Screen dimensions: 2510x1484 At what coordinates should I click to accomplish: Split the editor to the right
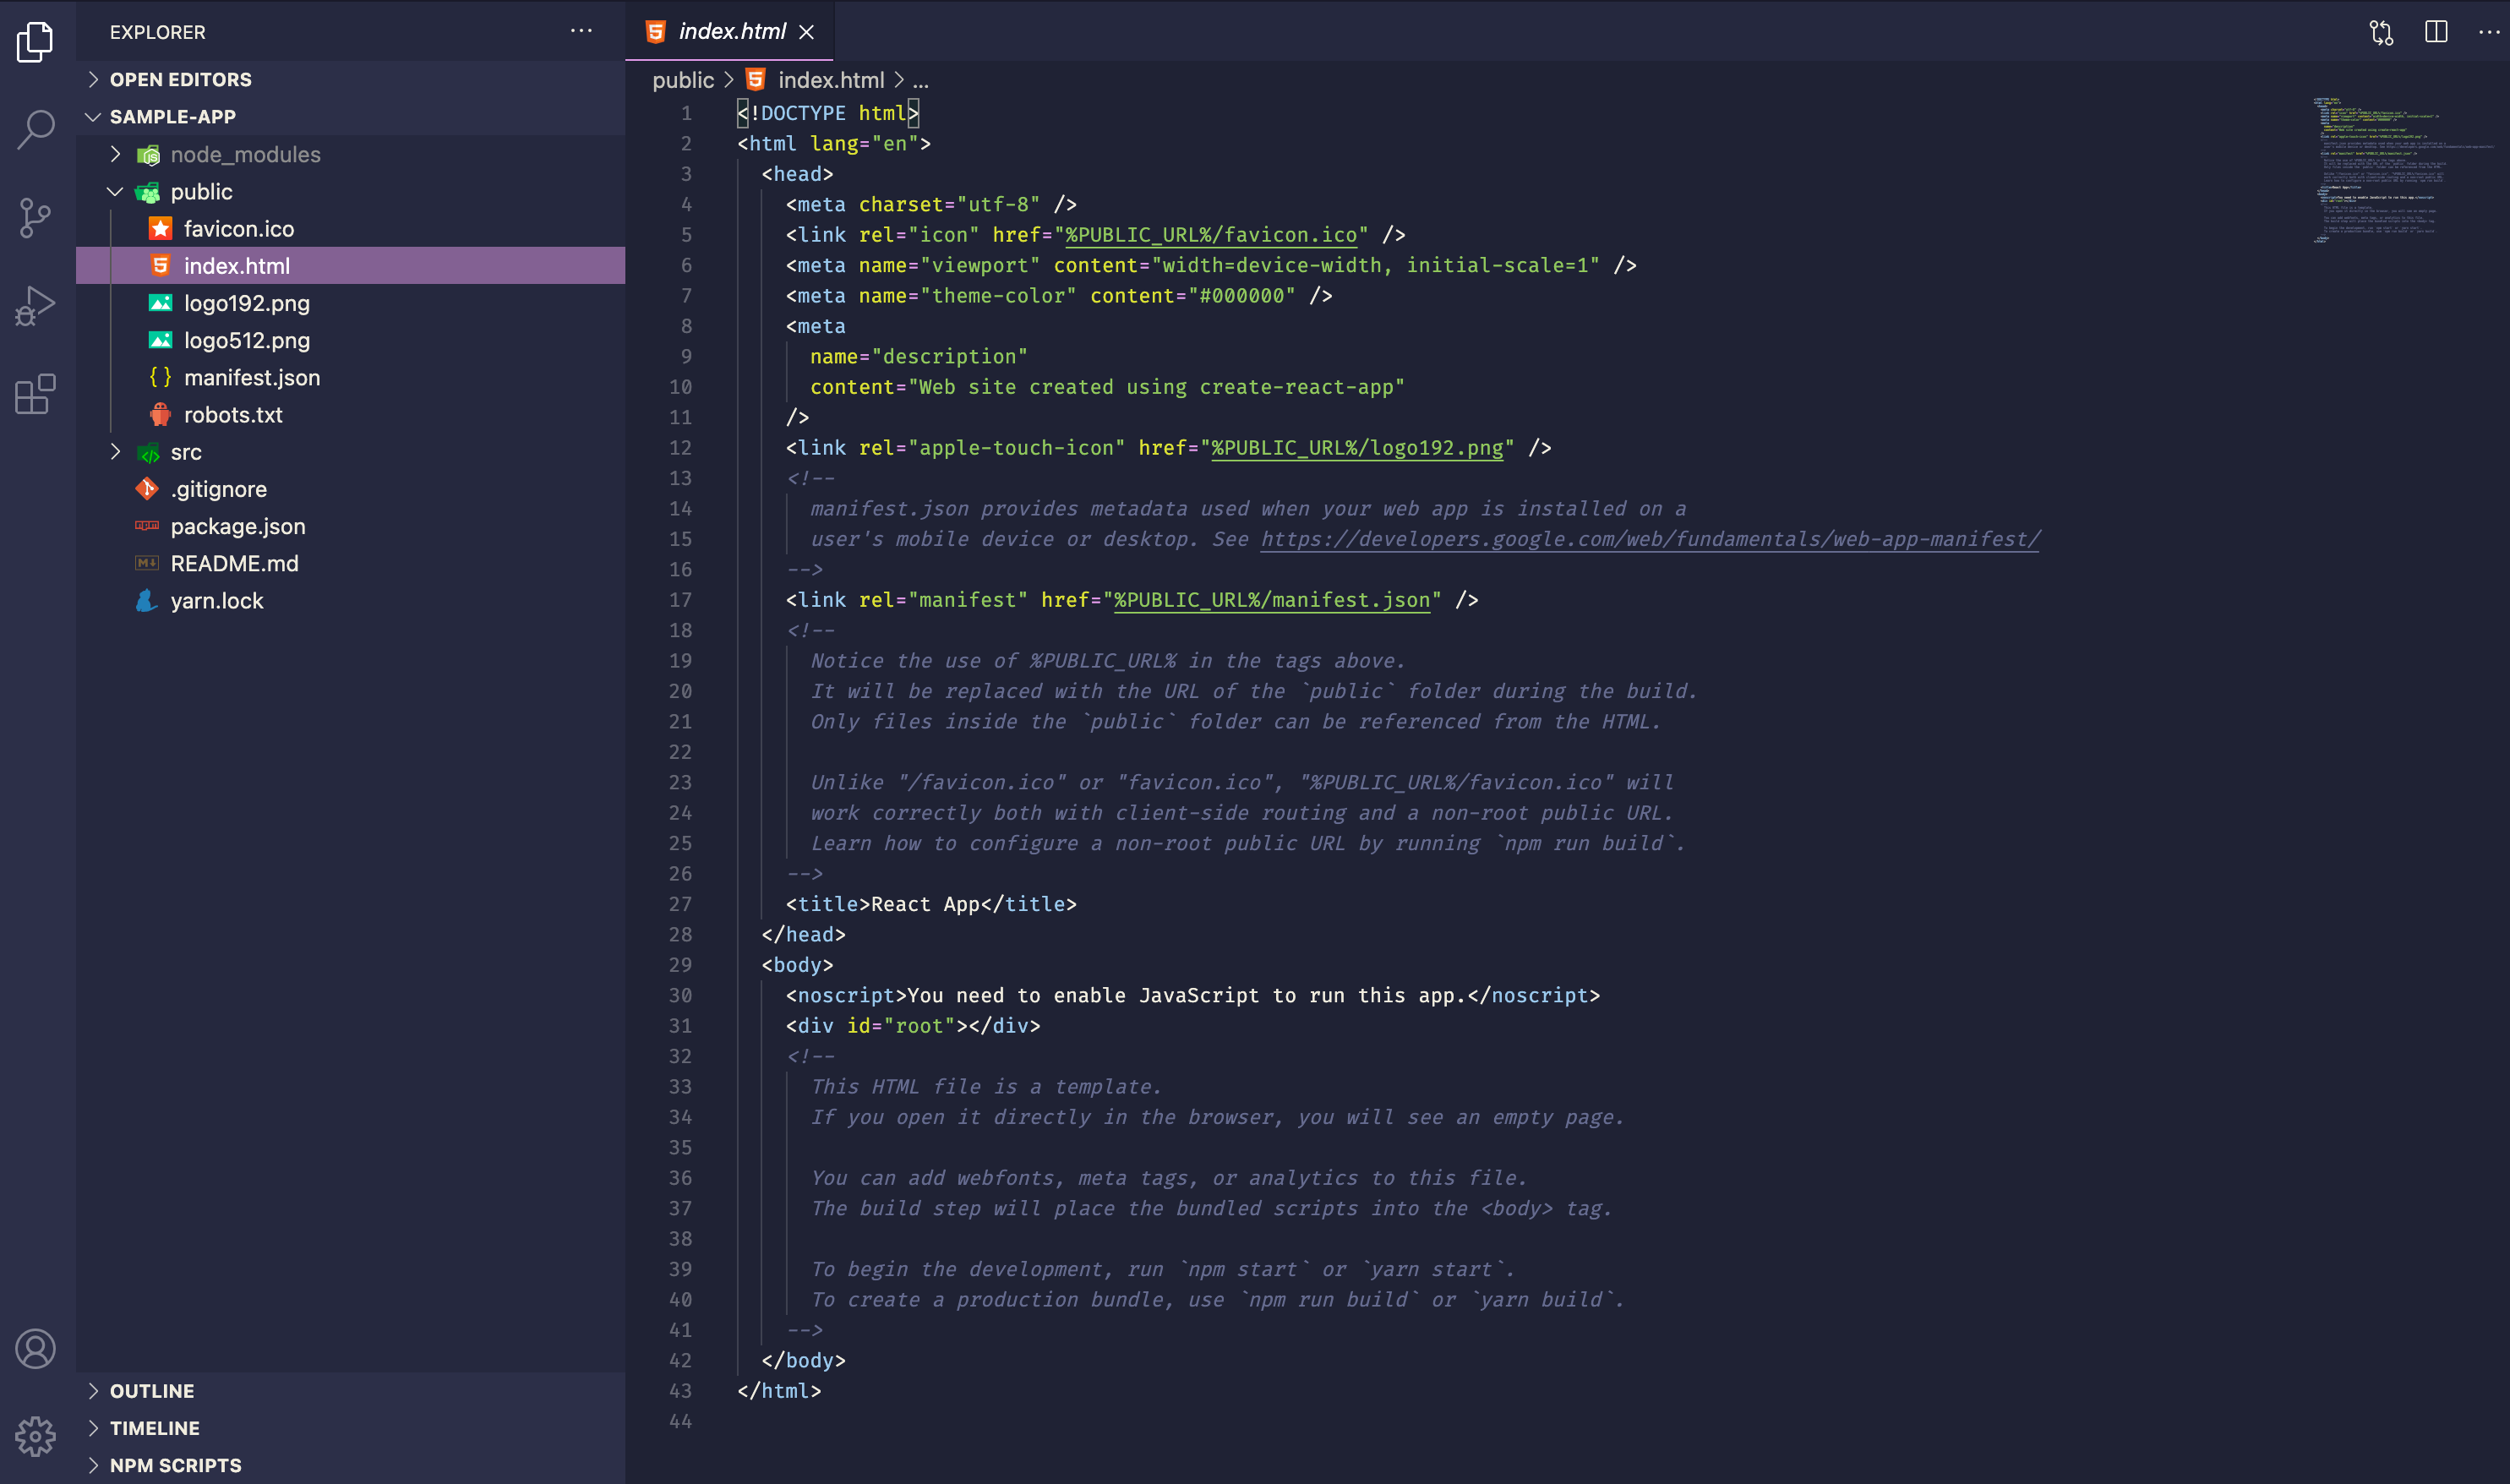[2436, 32]
